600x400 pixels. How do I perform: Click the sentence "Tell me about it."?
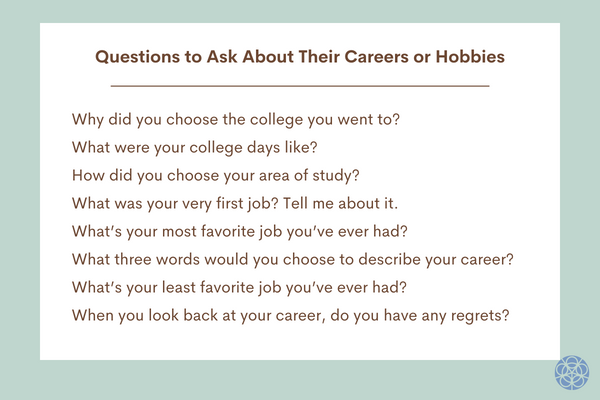[354, 204]
